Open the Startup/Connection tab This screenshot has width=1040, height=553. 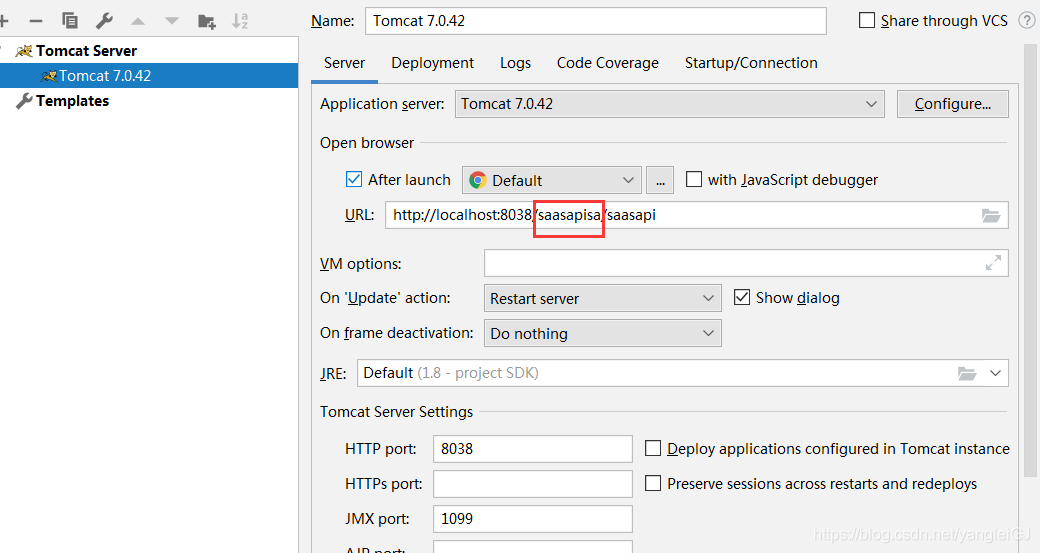point(751,63)
